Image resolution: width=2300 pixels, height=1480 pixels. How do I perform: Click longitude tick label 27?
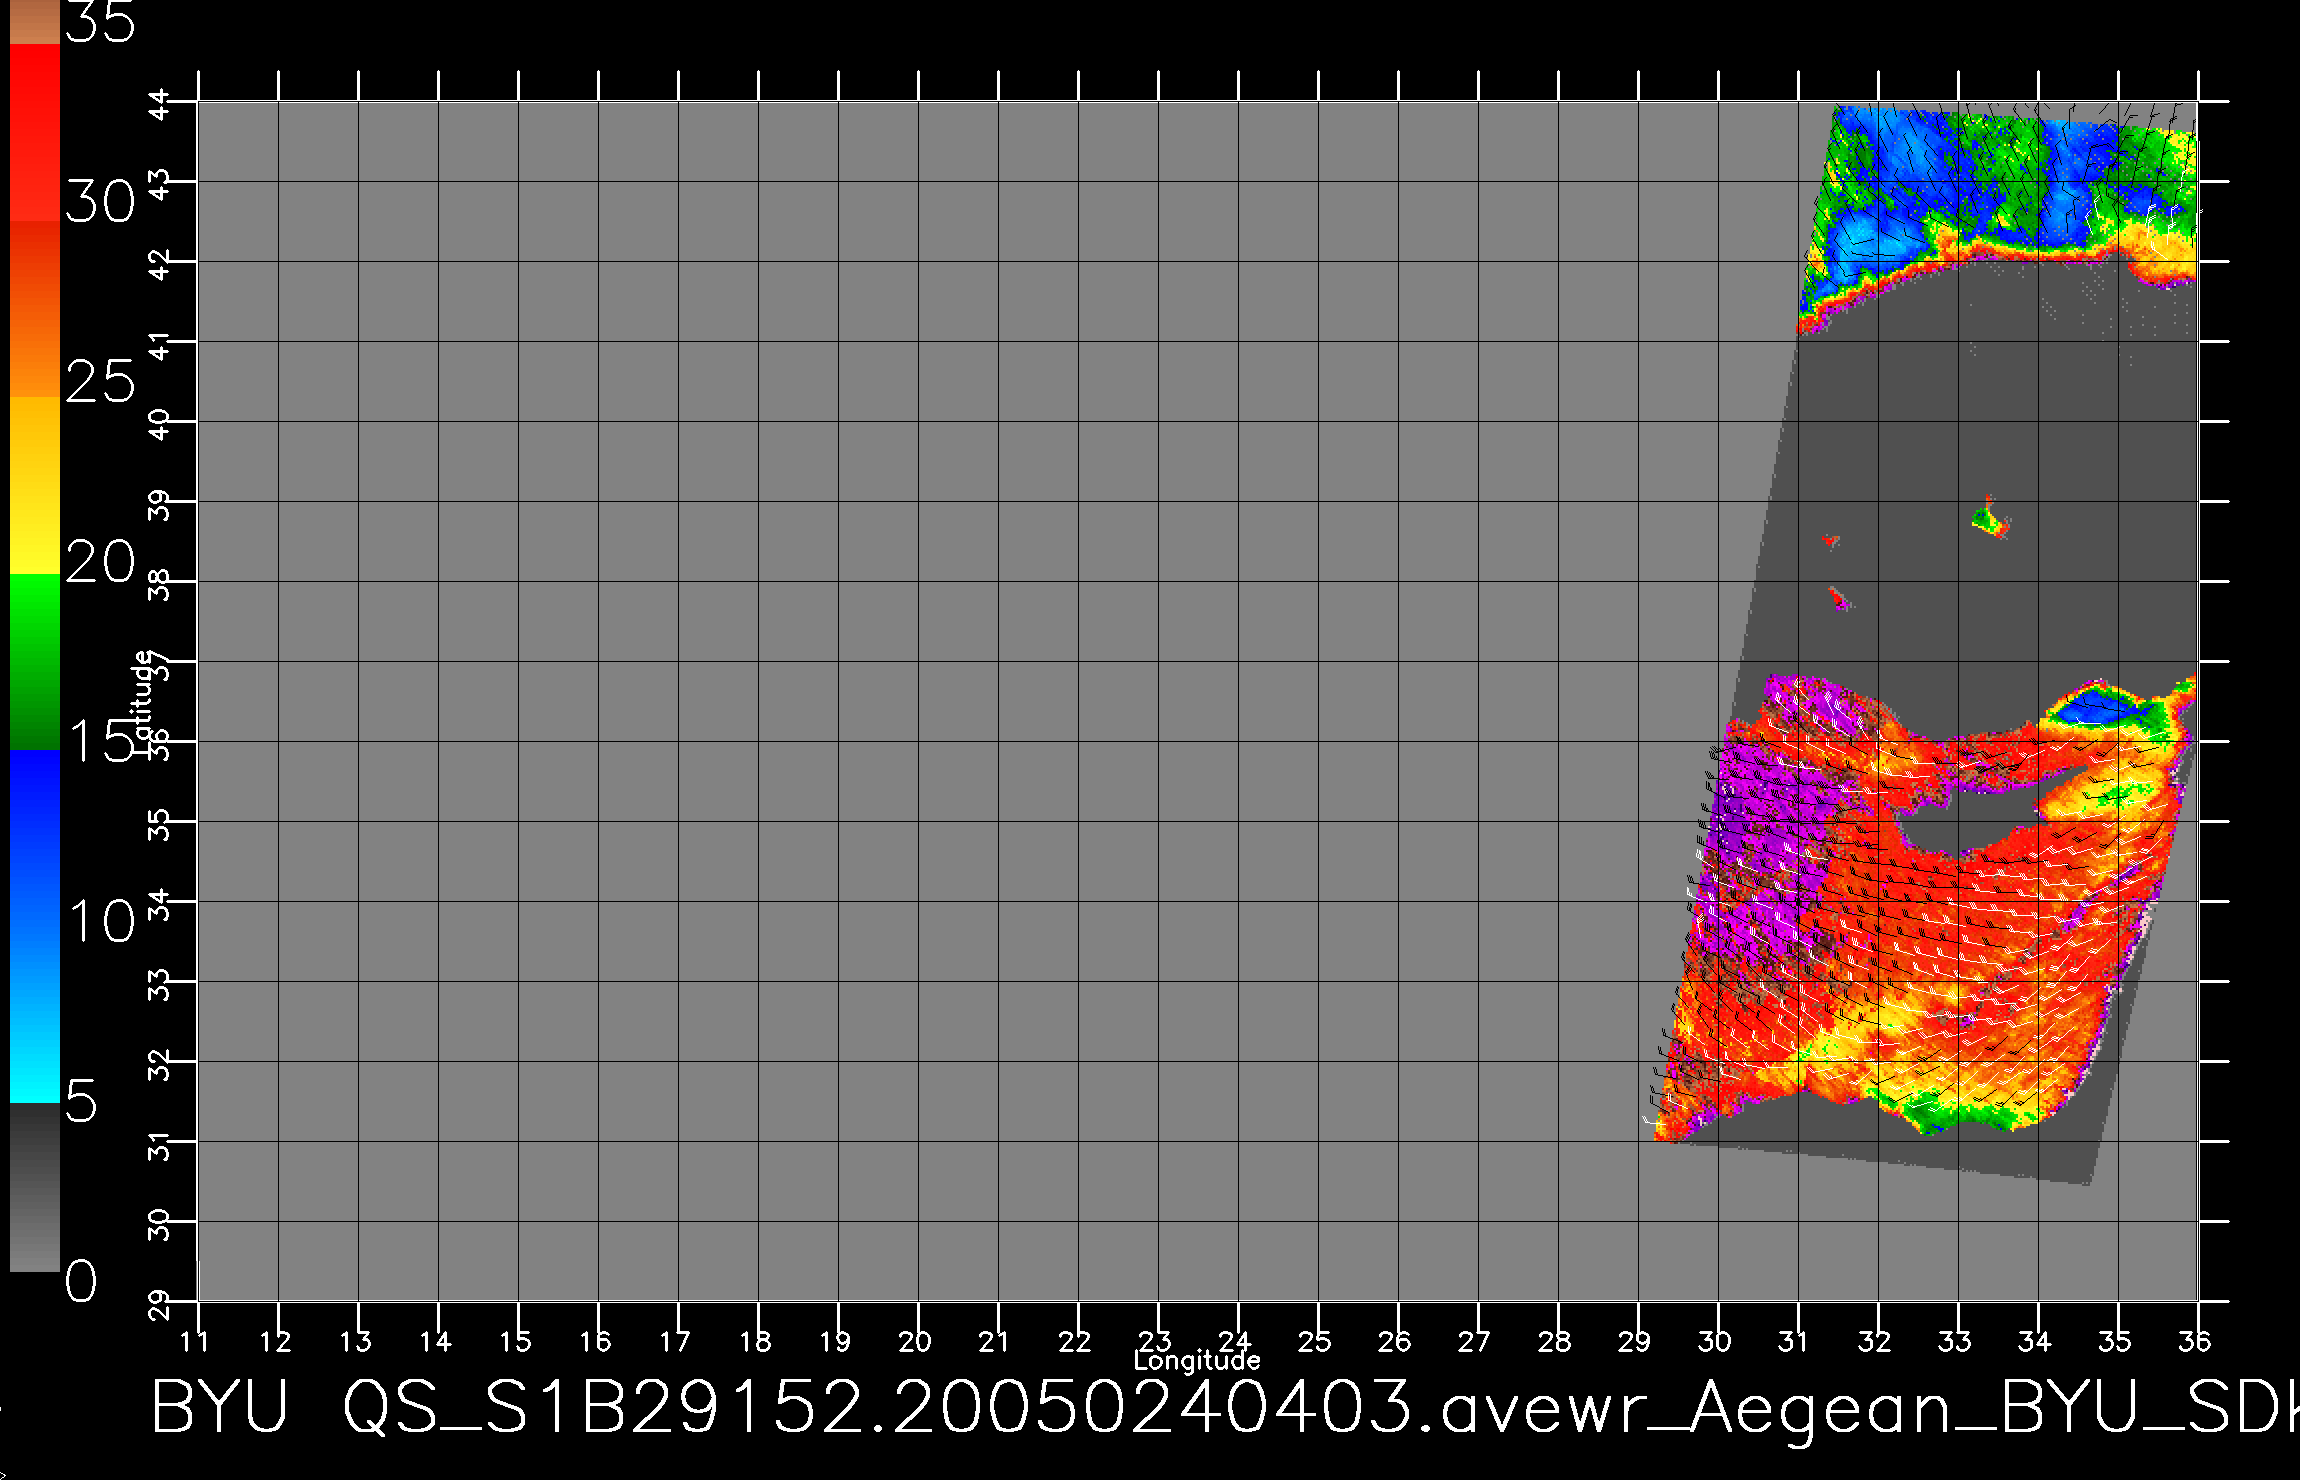tap(1475, 1341)
